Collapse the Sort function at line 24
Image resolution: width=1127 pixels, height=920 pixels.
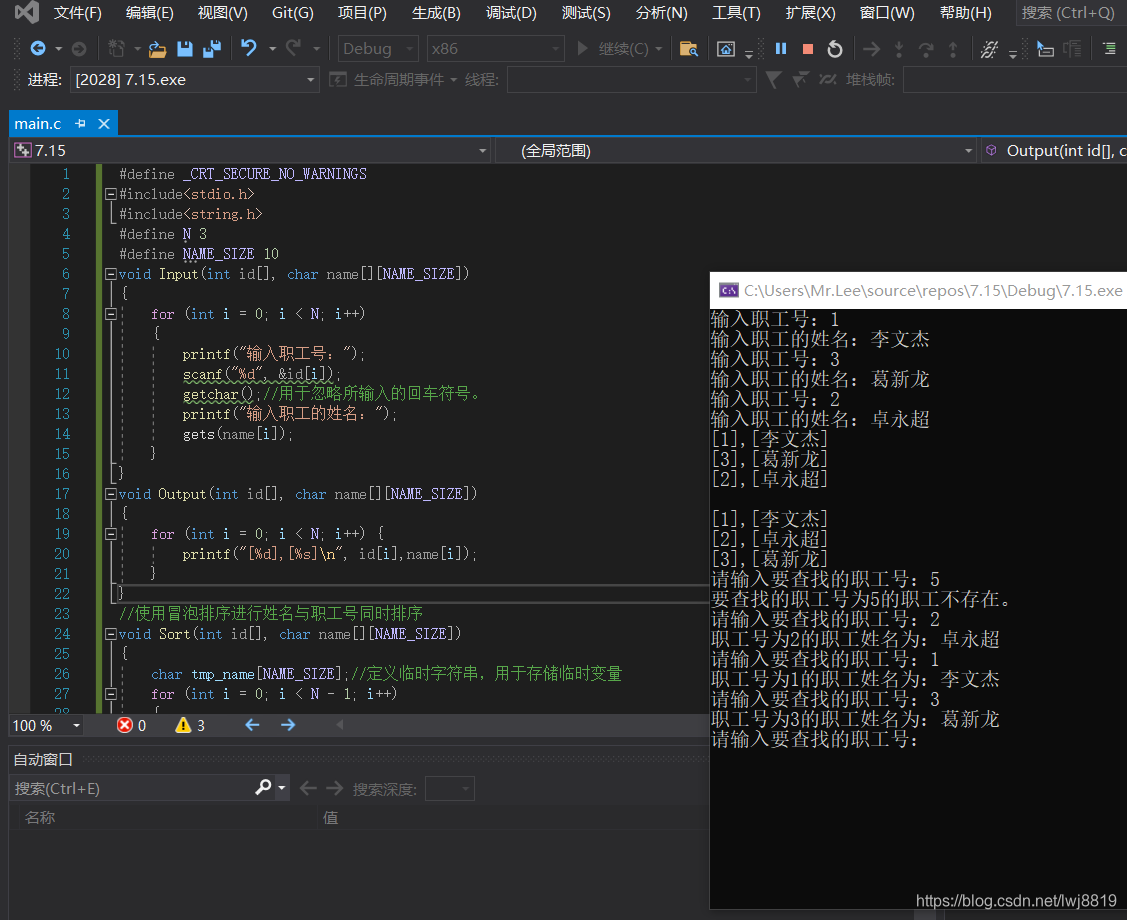[111, 634]
